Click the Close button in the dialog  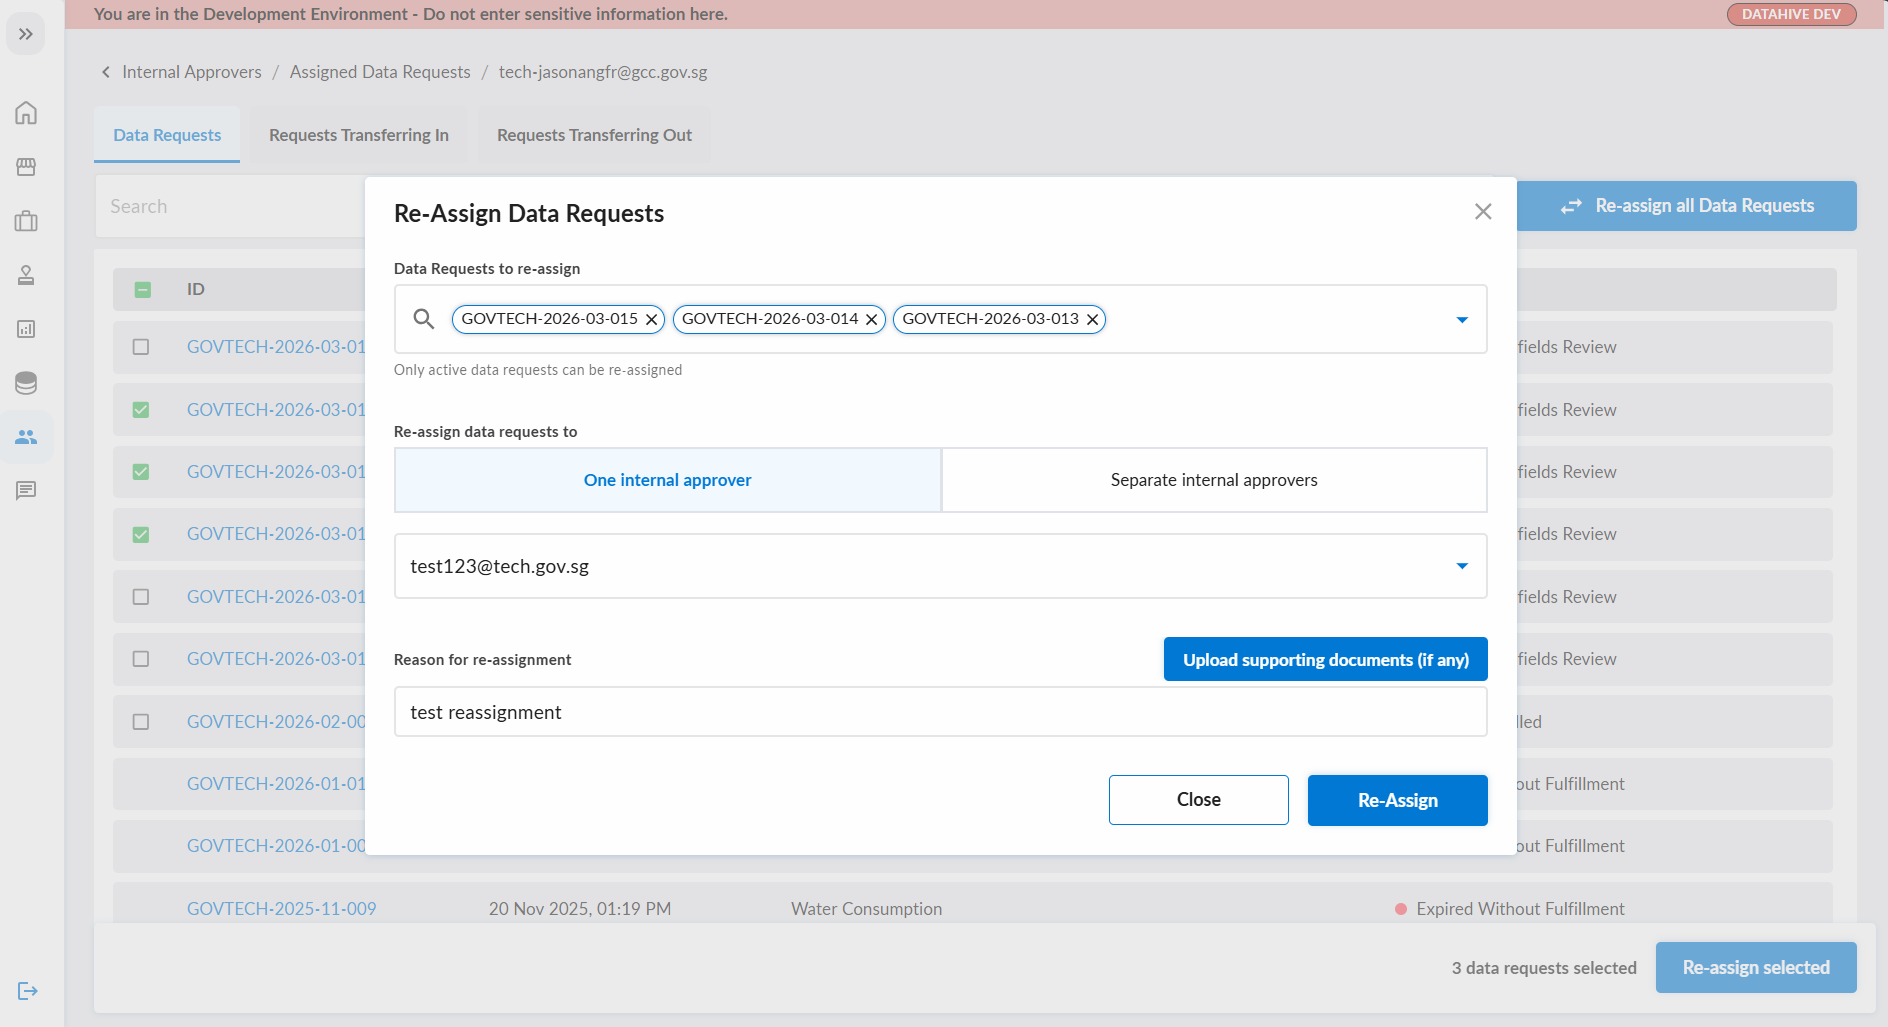1199,800
